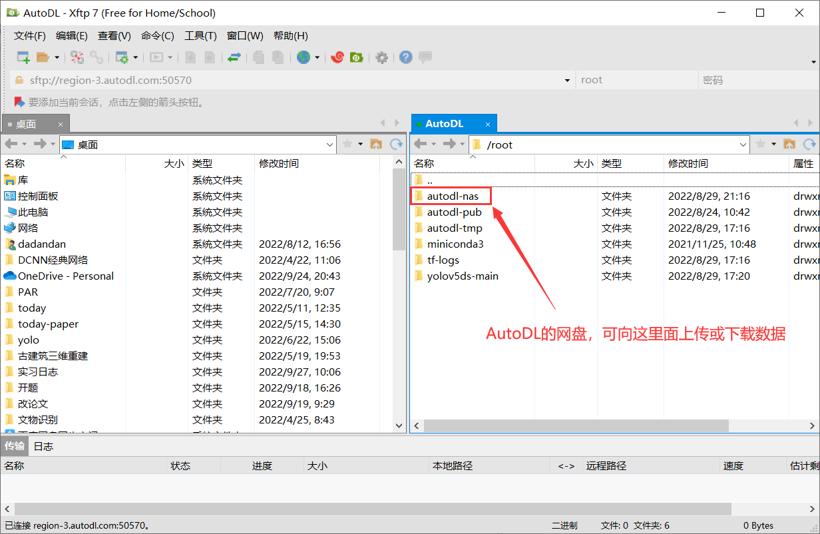Expand the local path 桌面 dropdown
The image size is (820, 534).
coord(329,144)
